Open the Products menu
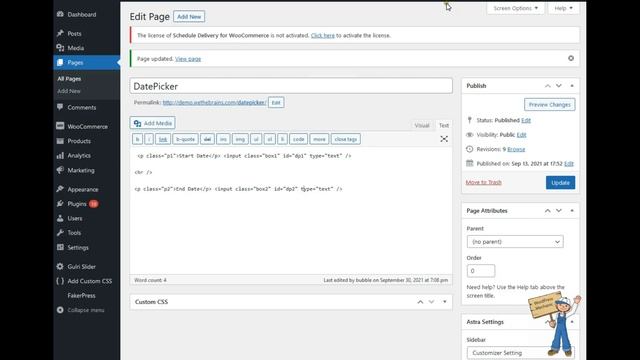This screenshot has width=640, height=360. click(x=79, y=141)
